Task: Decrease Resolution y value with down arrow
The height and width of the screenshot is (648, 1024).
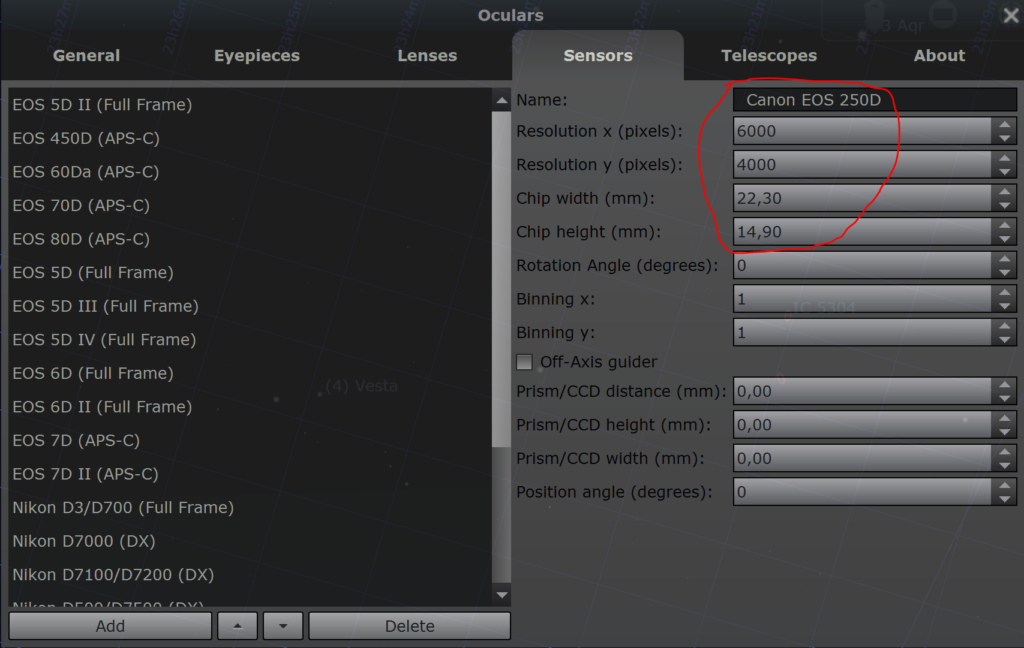Action: [x=1004, y=172]
